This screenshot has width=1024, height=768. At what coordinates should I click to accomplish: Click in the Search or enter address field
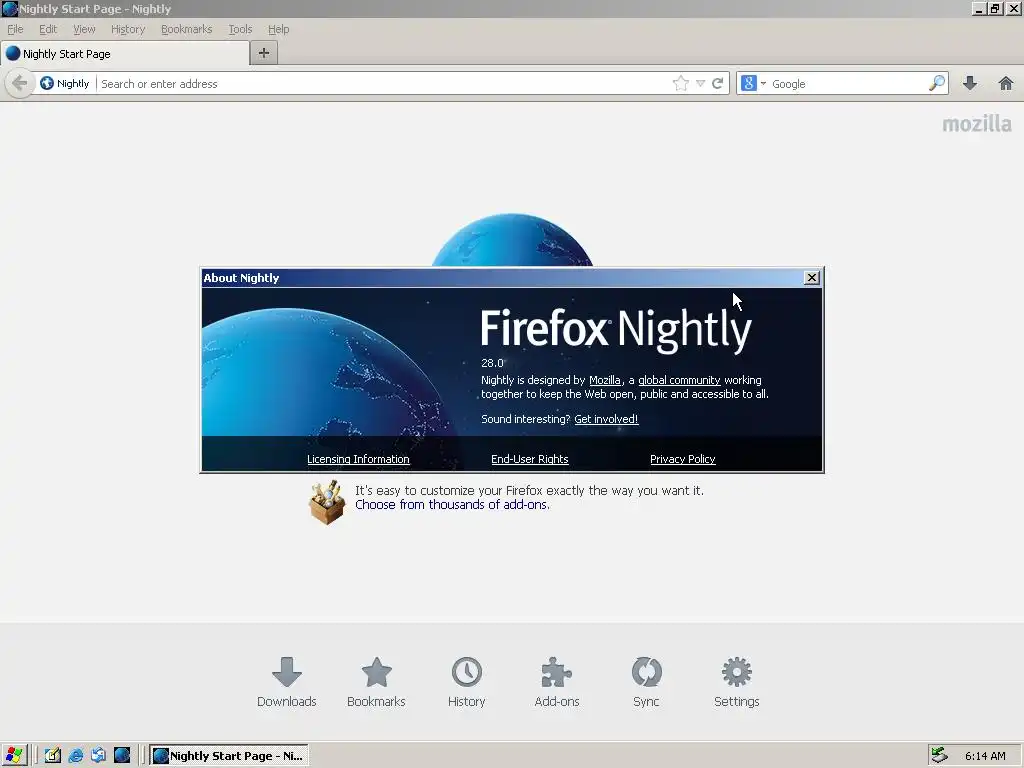click(x=383, y=84)
